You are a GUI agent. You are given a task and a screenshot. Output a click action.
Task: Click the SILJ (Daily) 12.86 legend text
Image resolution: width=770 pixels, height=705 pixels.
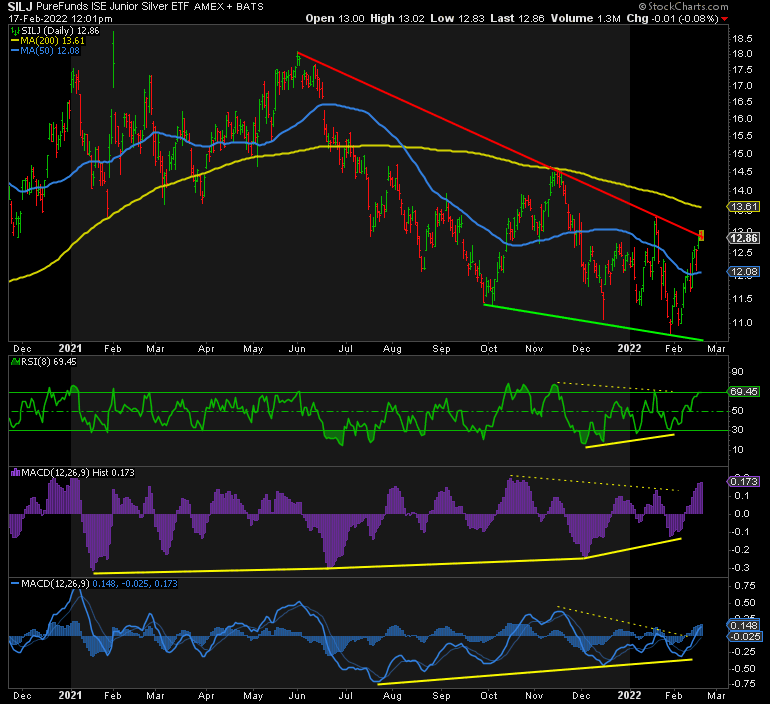coord(60,31)
